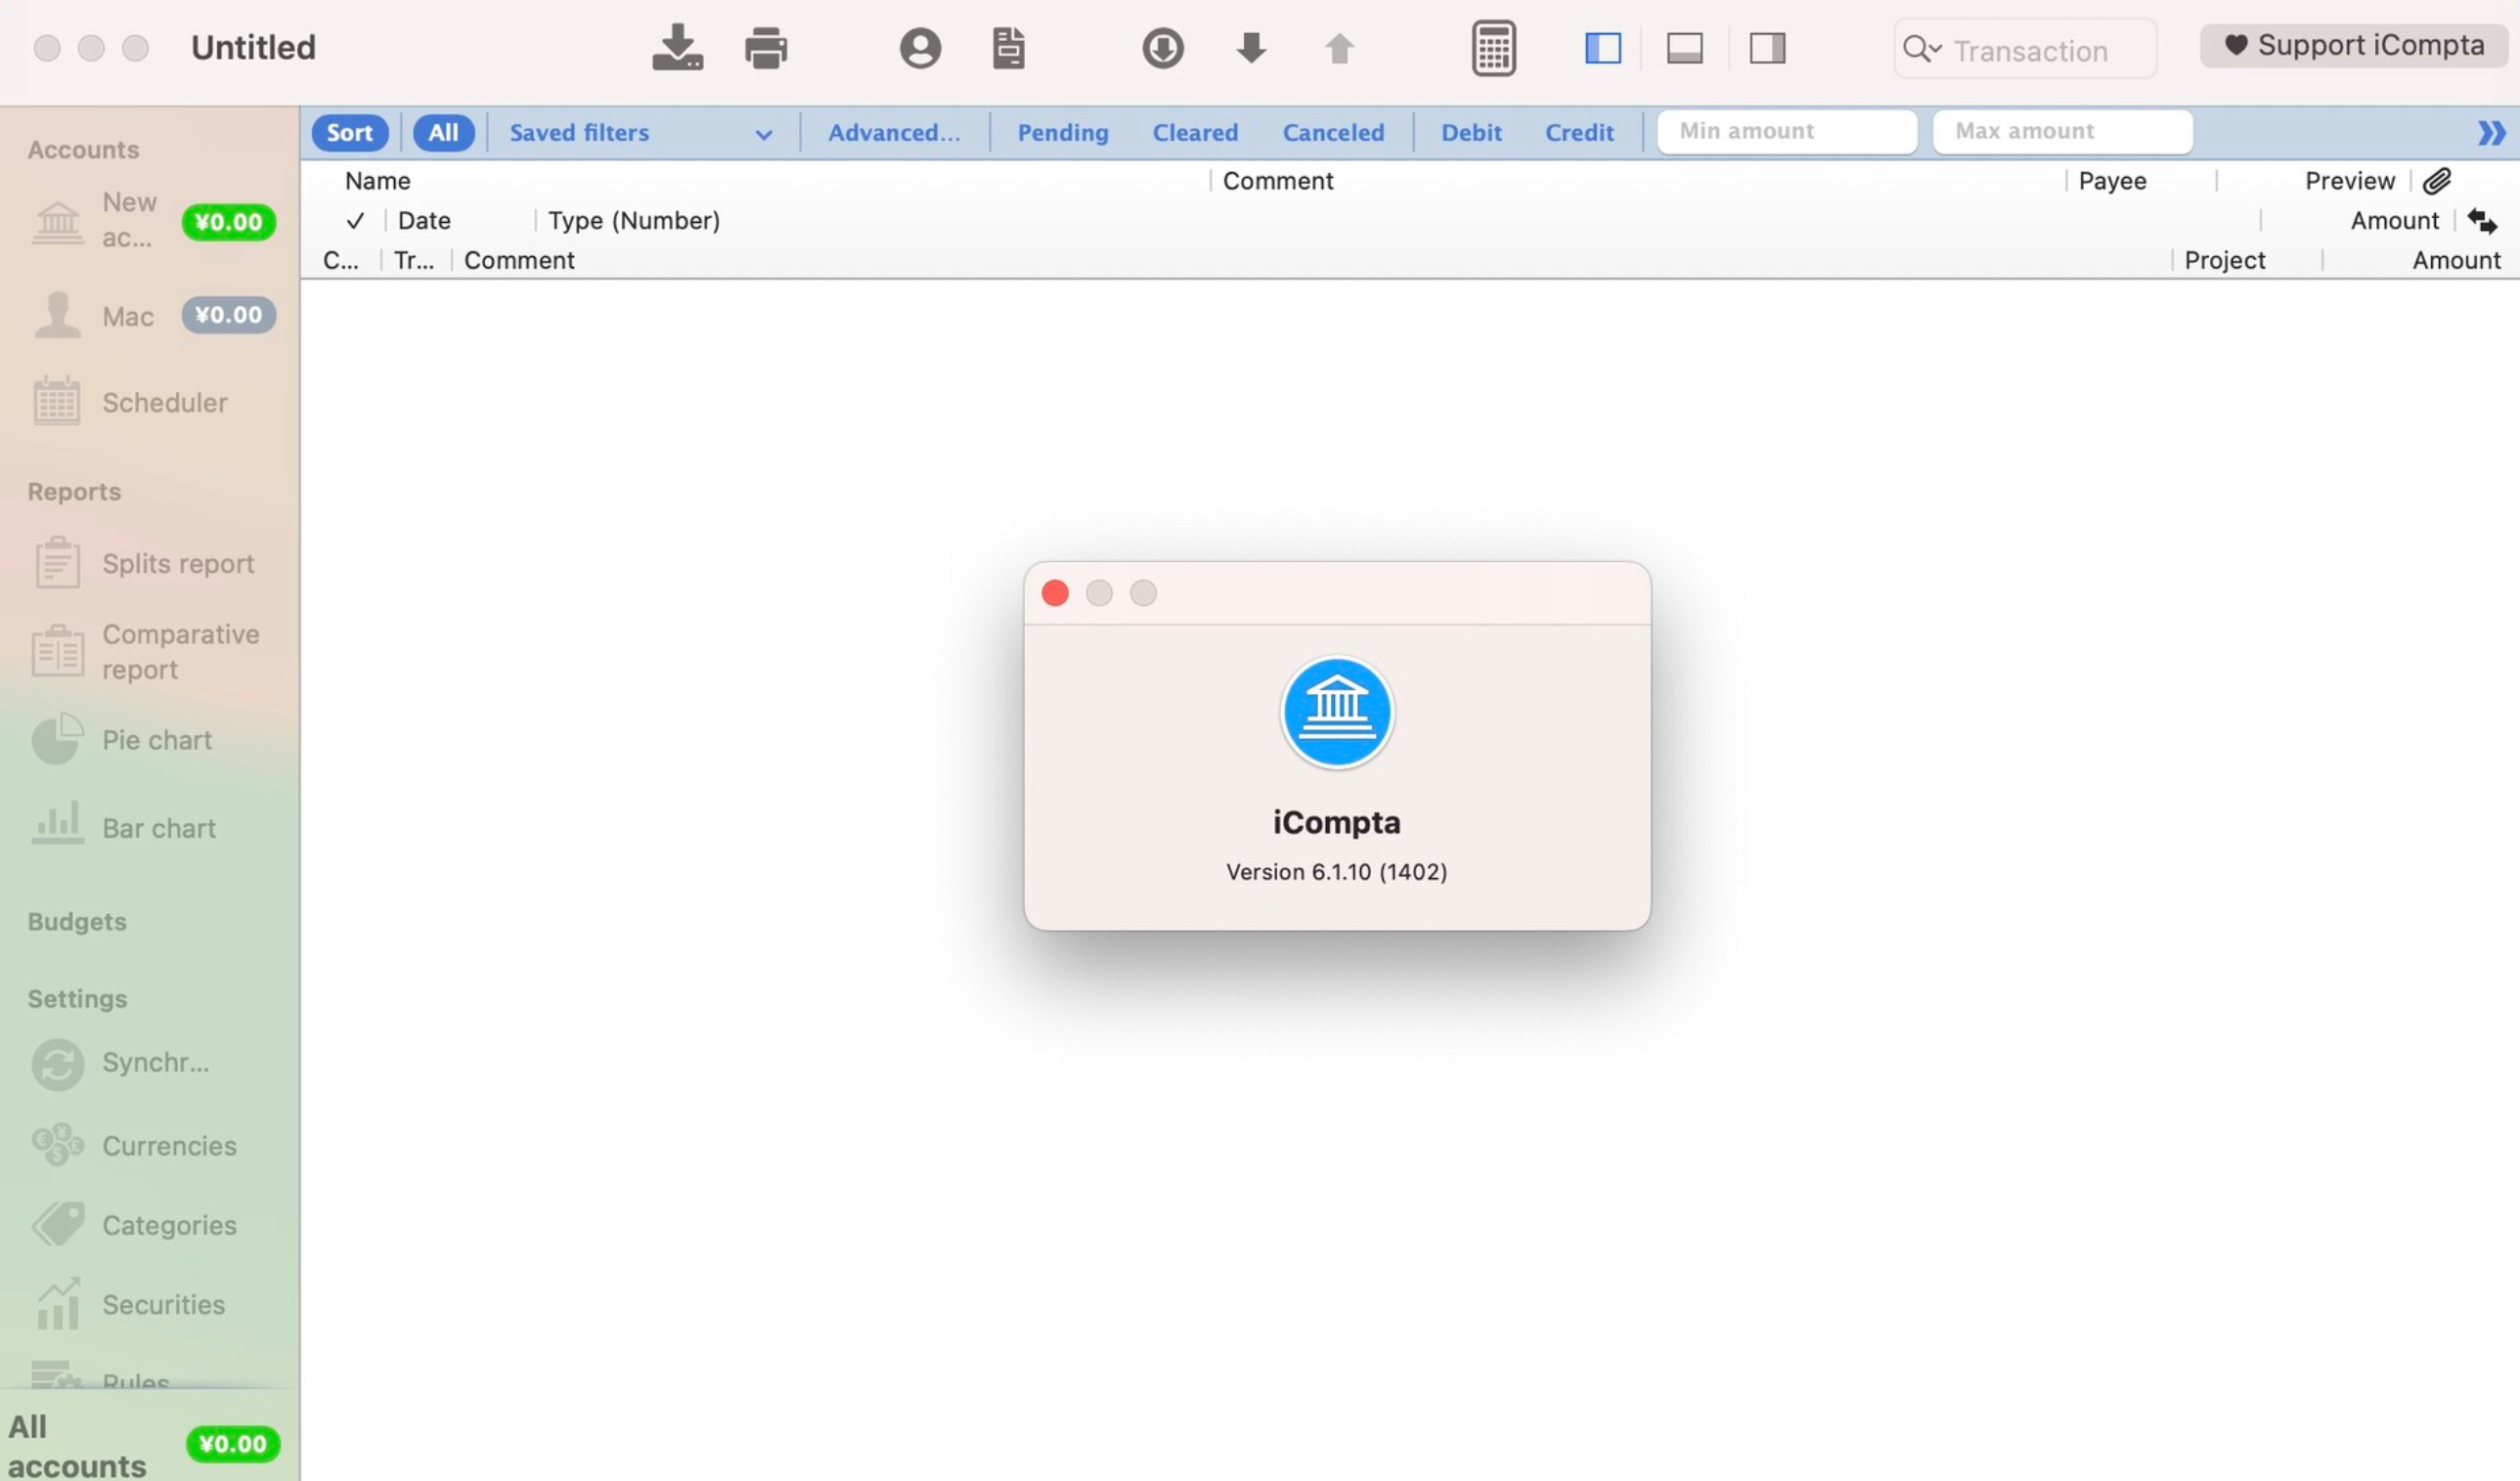
Task: Click the Version 6.1.10 (1402) text
Action: [1336, 872]
